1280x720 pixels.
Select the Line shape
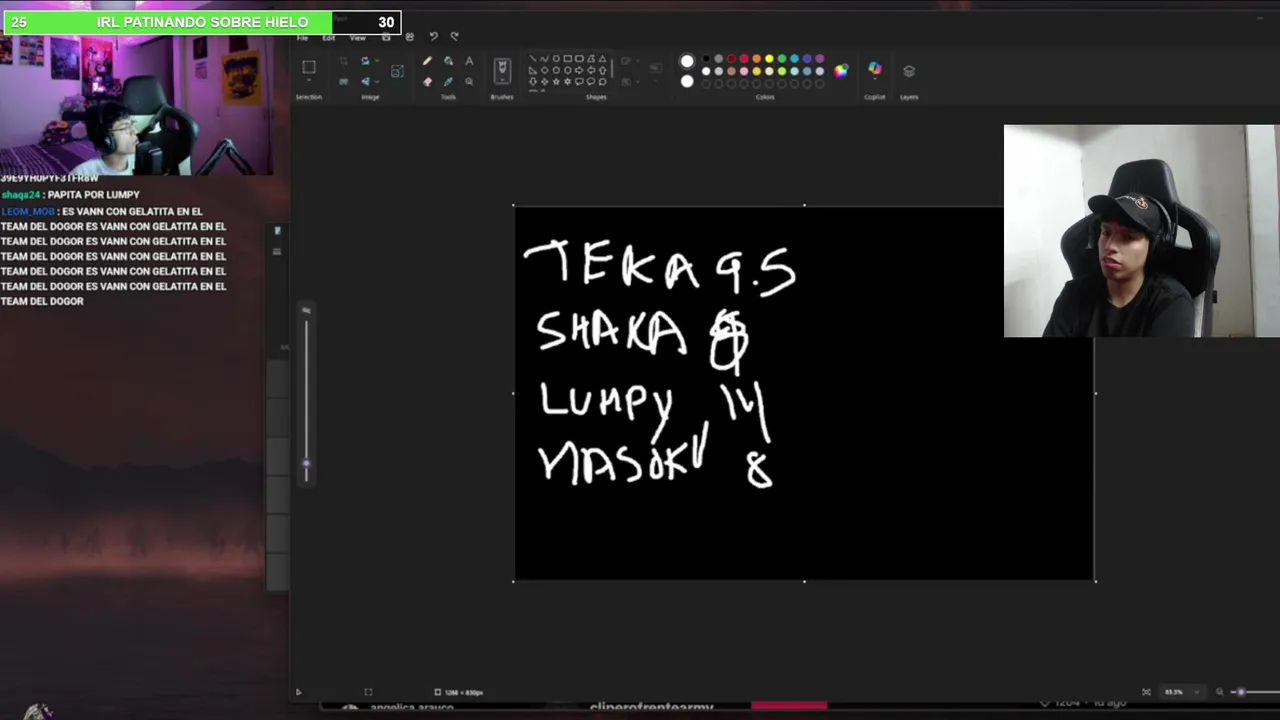tap(532, 59)
